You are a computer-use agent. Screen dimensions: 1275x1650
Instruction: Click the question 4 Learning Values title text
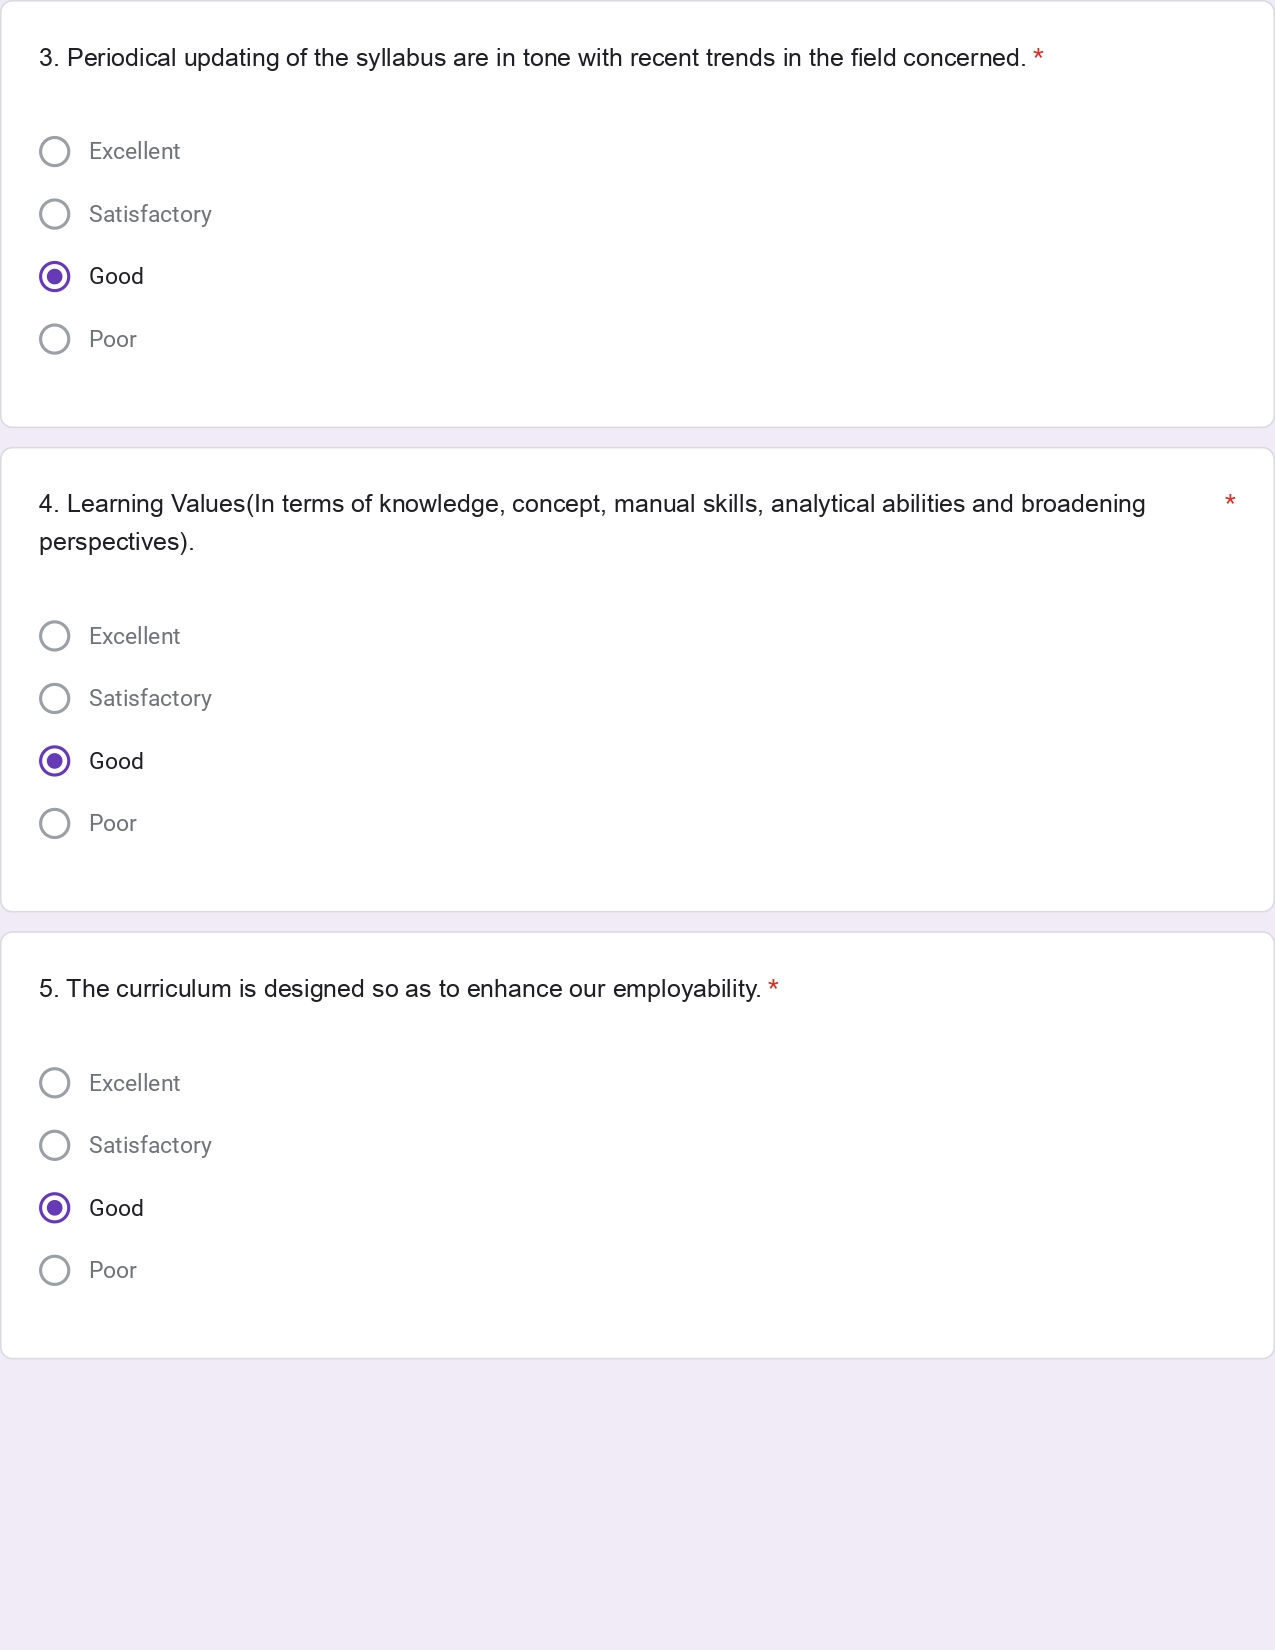592,504
